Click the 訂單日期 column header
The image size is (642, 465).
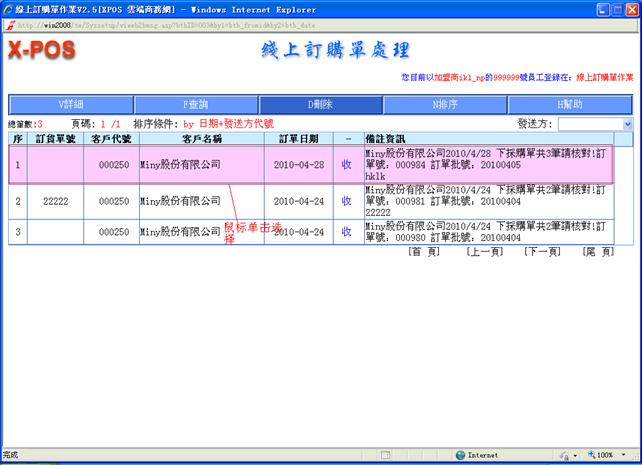298,139
